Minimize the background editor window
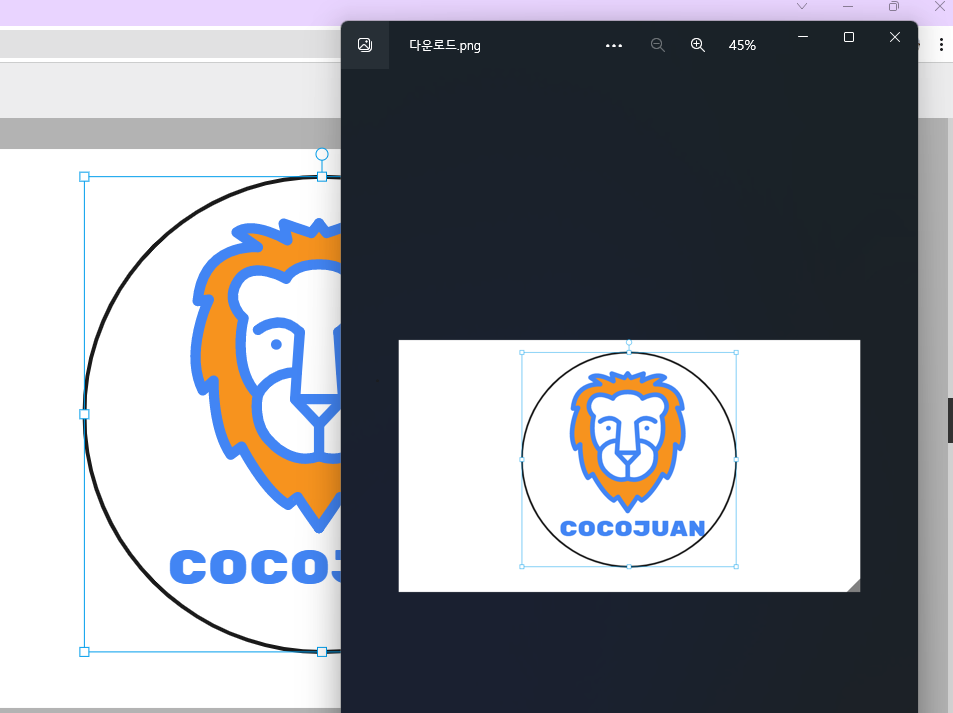953x713 pixels. click(848, 6)
